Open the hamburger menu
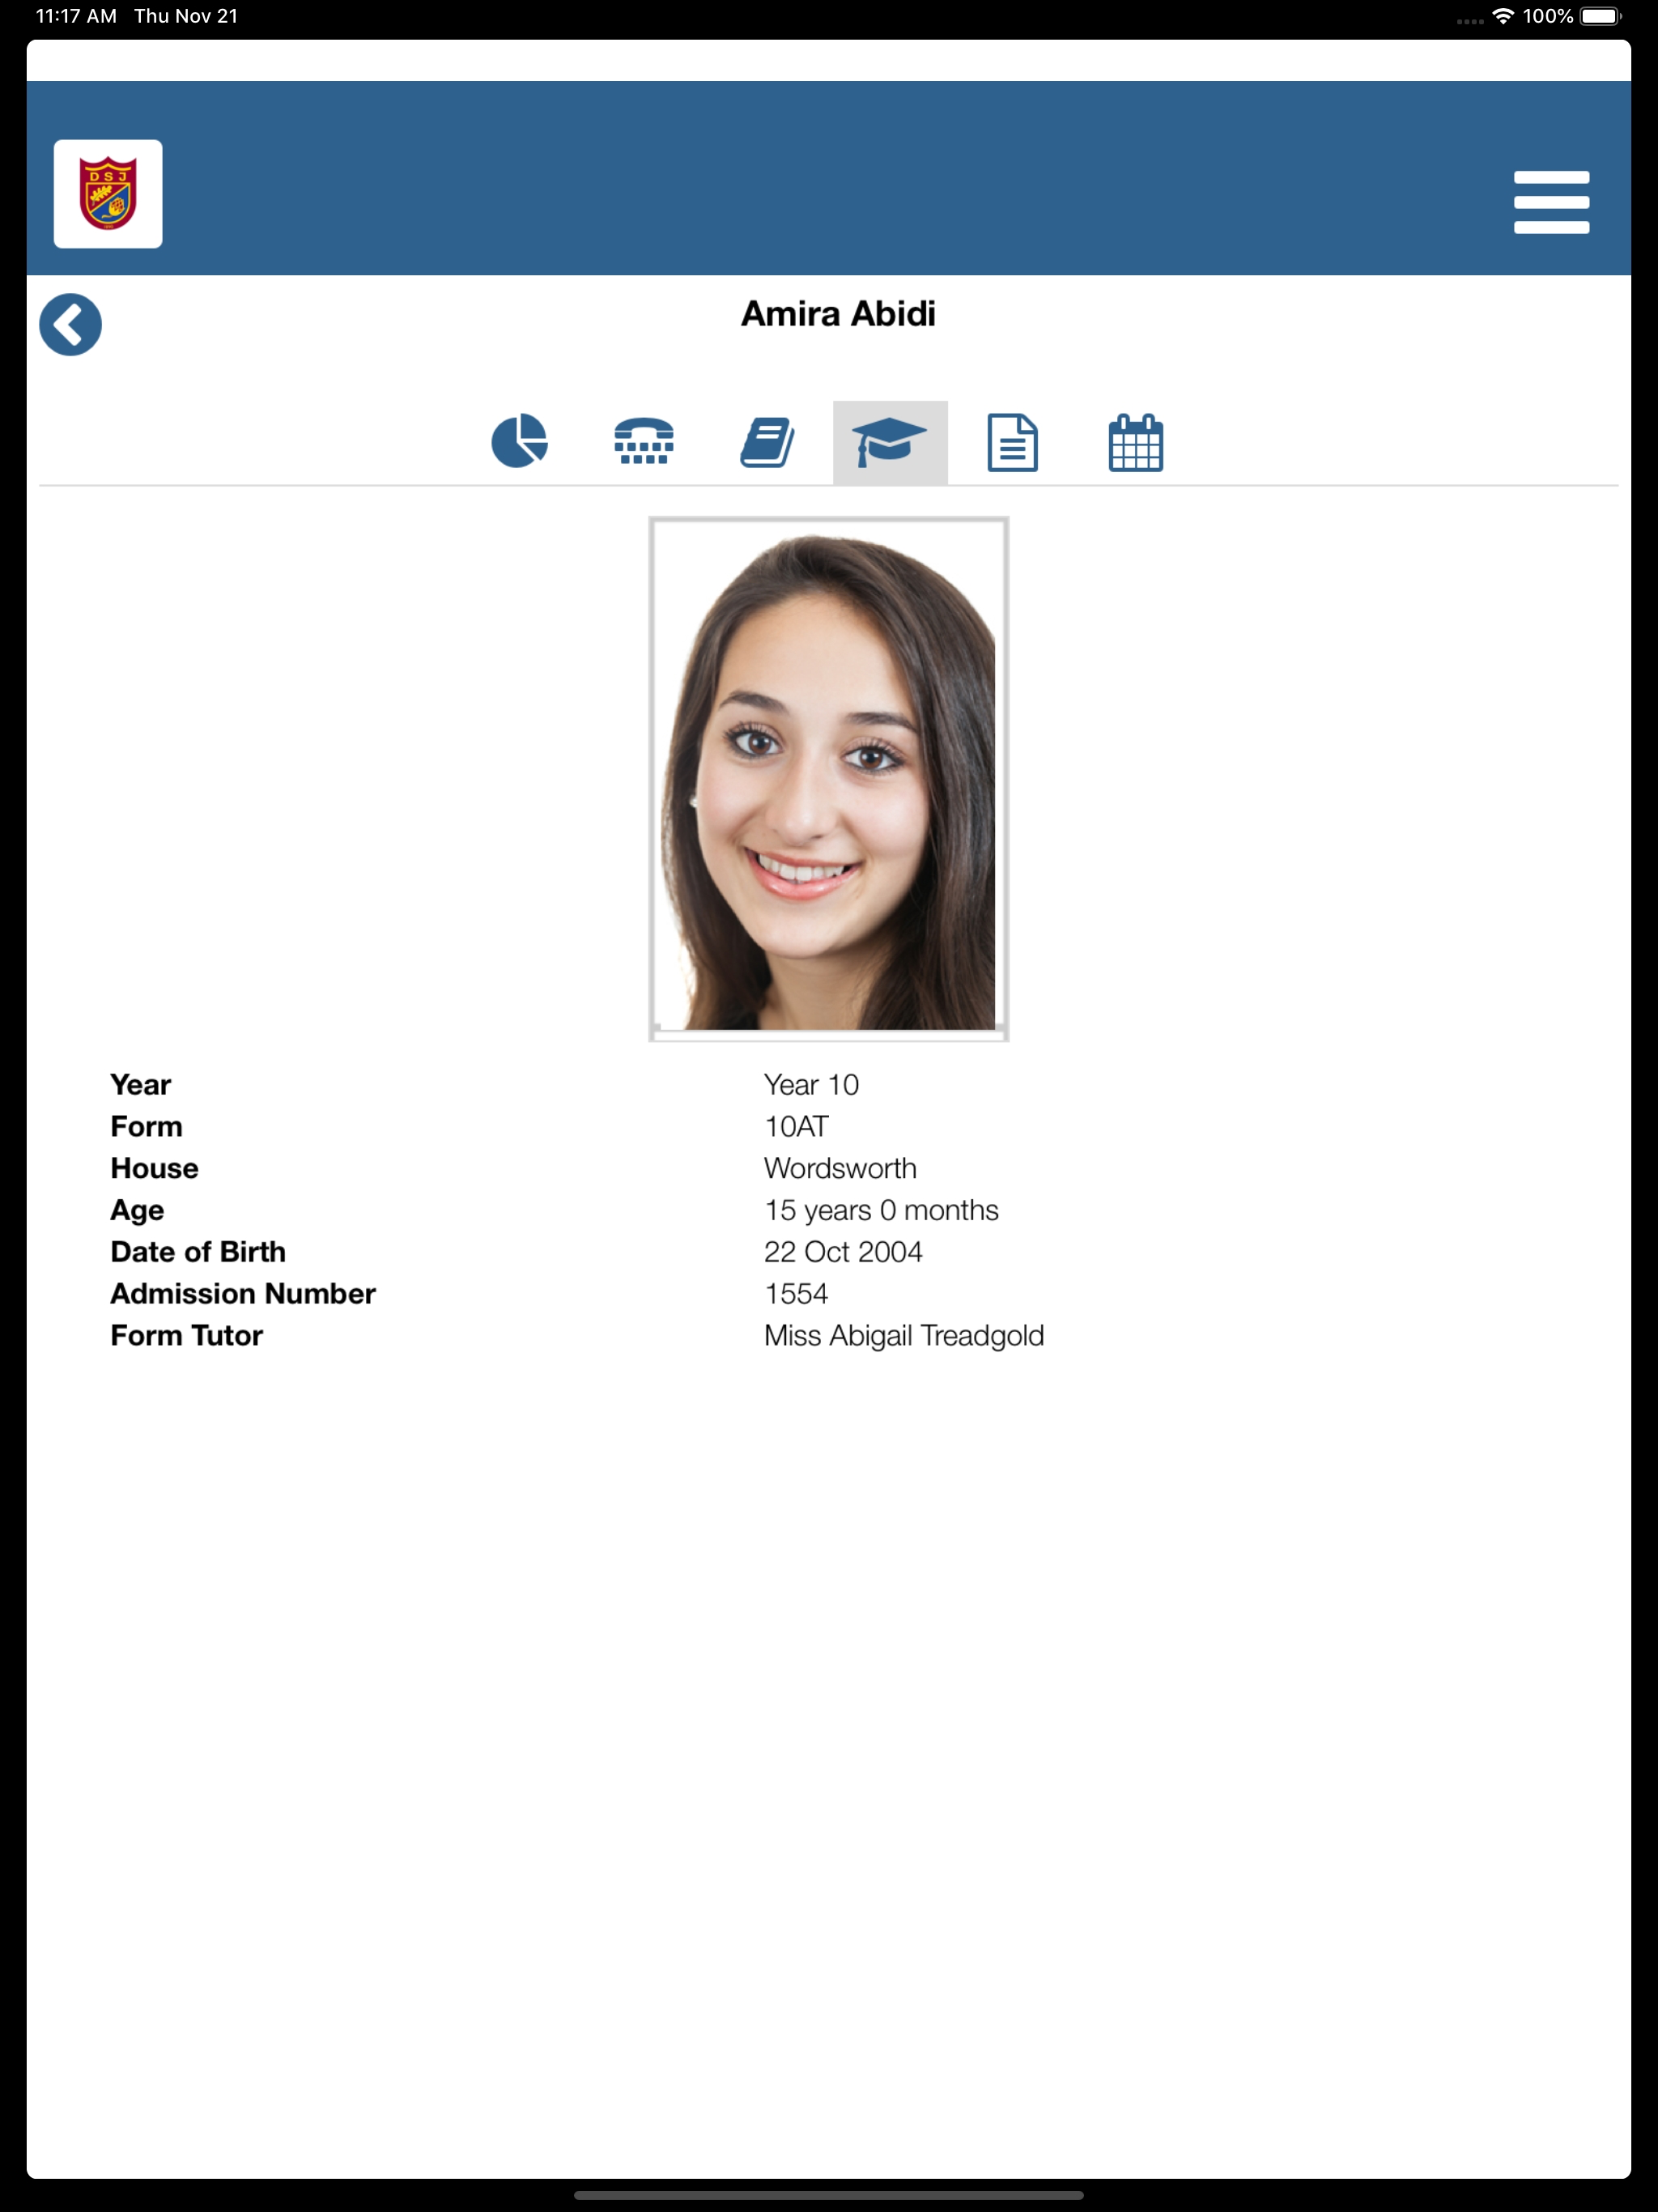Viewport: 1658px width, 2212px height. tap(1551, 202)
